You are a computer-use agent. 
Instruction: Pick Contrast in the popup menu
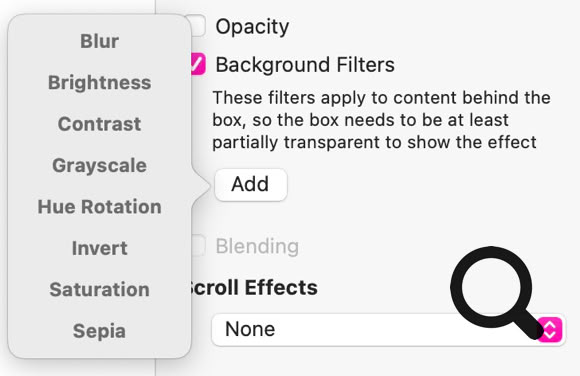[100, 124]
